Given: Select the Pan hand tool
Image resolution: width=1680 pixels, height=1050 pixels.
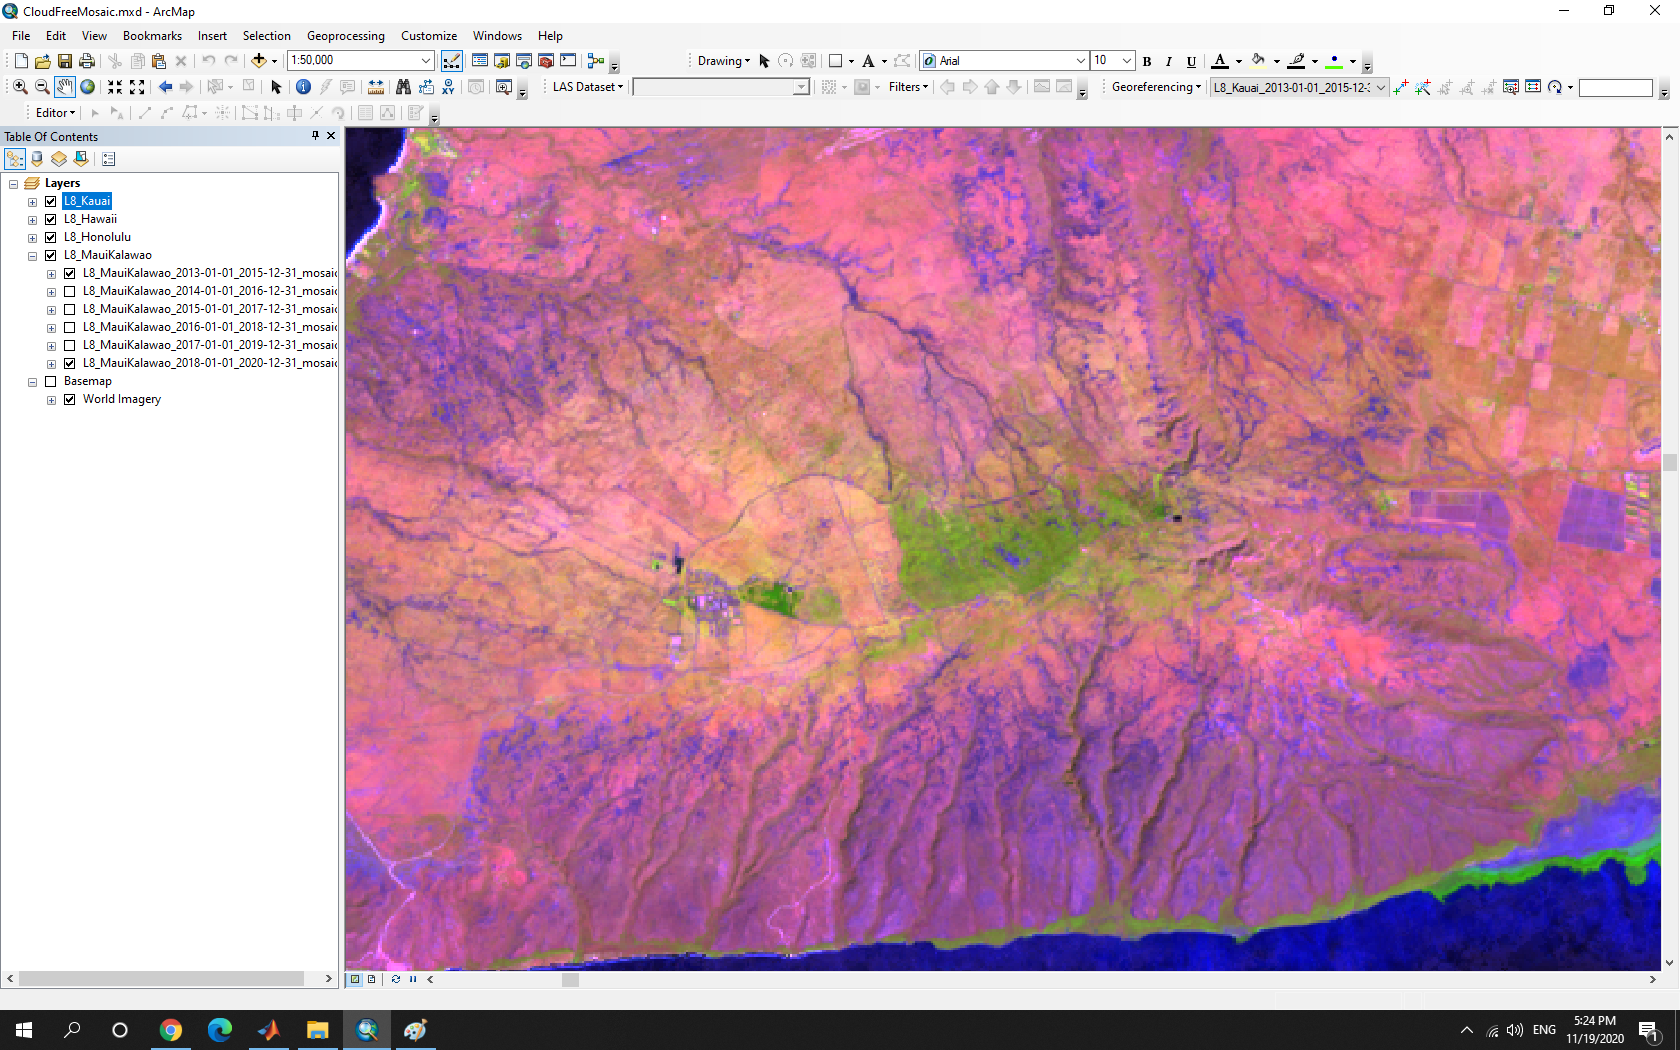Looking at the screenshot, I should pos(64,87).
